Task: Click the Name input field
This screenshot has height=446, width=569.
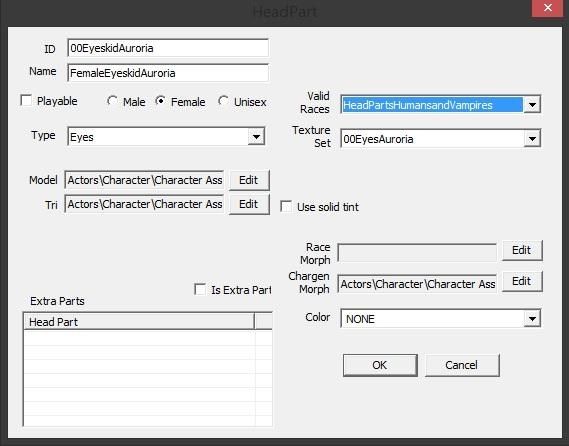Action: [168, 73]
